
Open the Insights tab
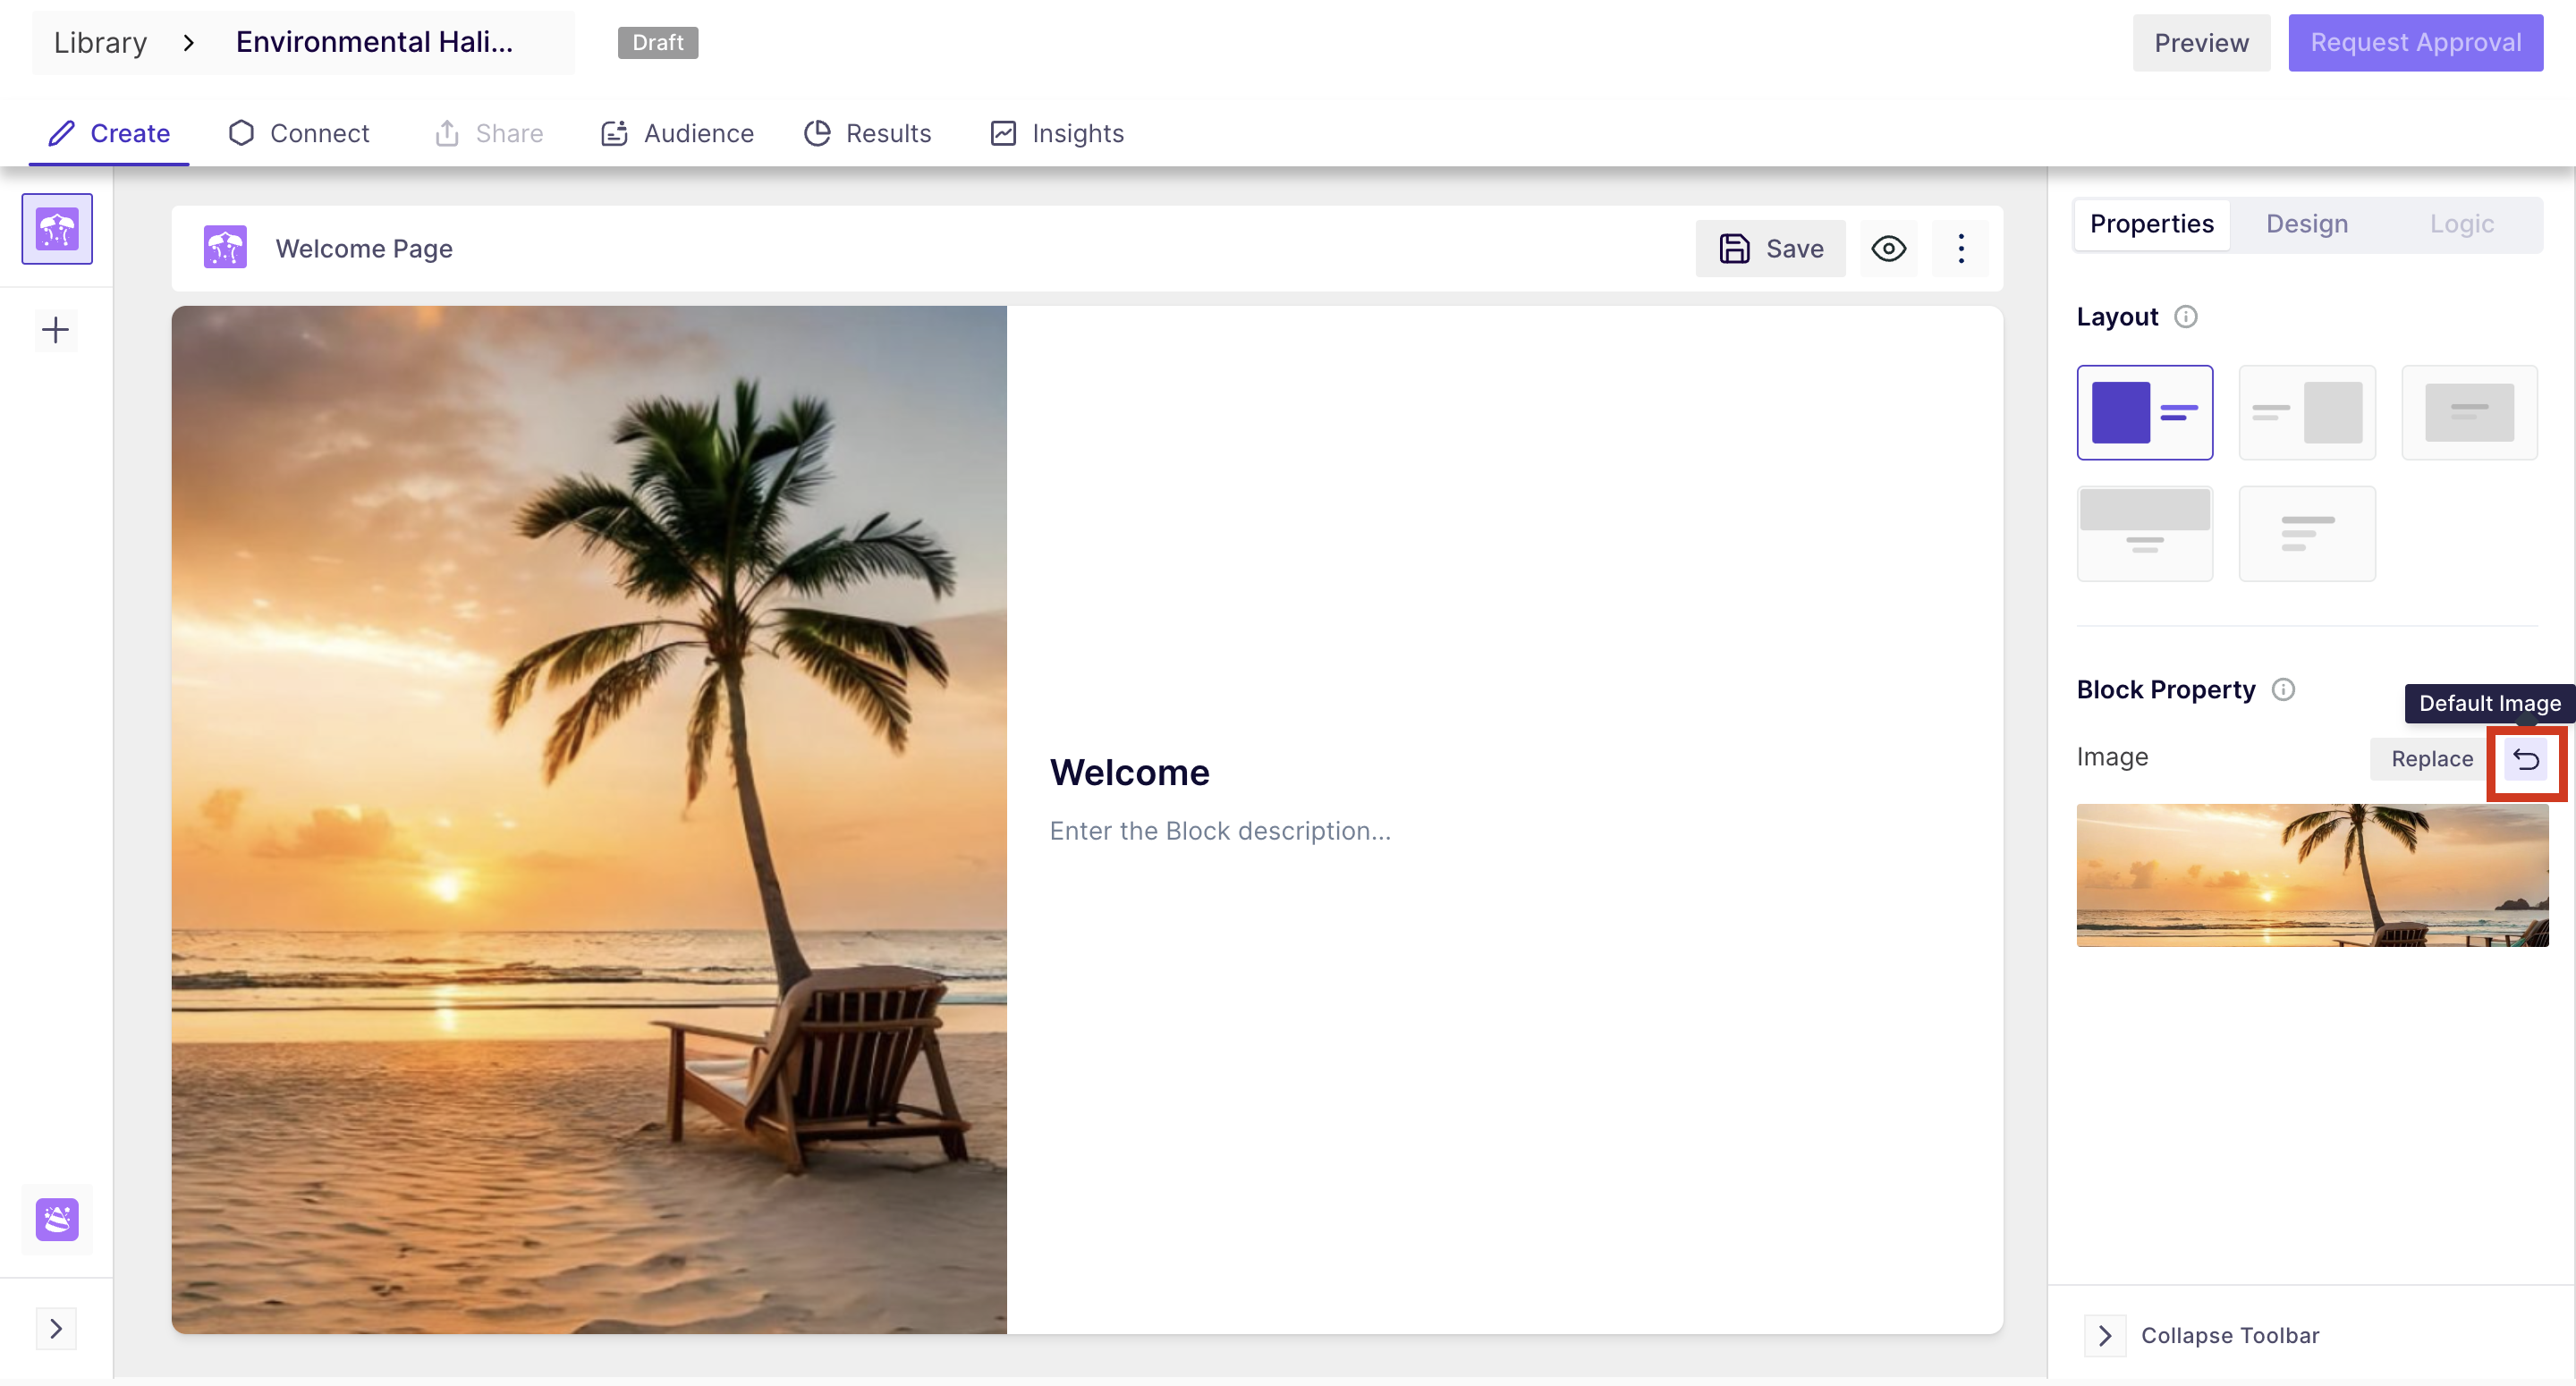click(1056, 134)
